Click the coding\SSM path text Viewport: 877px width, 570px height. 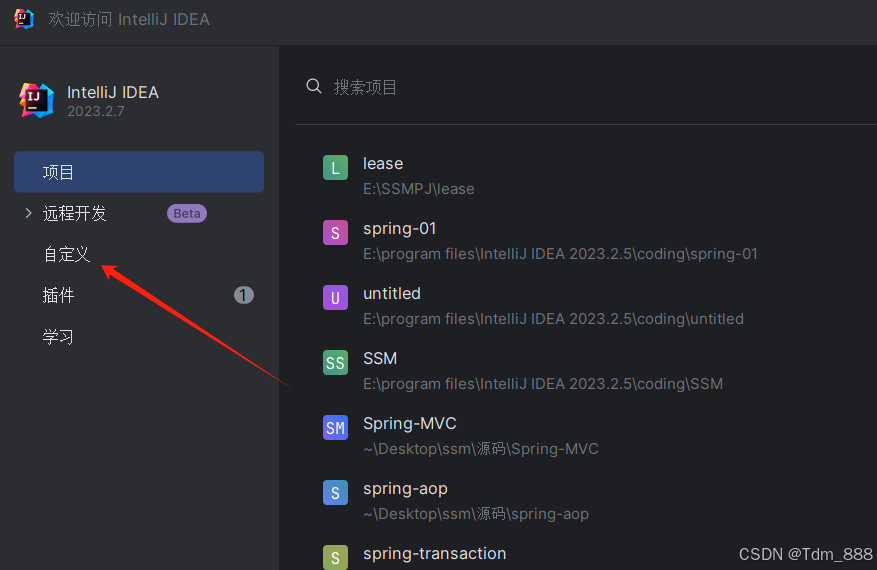click(x=543, y=384)
